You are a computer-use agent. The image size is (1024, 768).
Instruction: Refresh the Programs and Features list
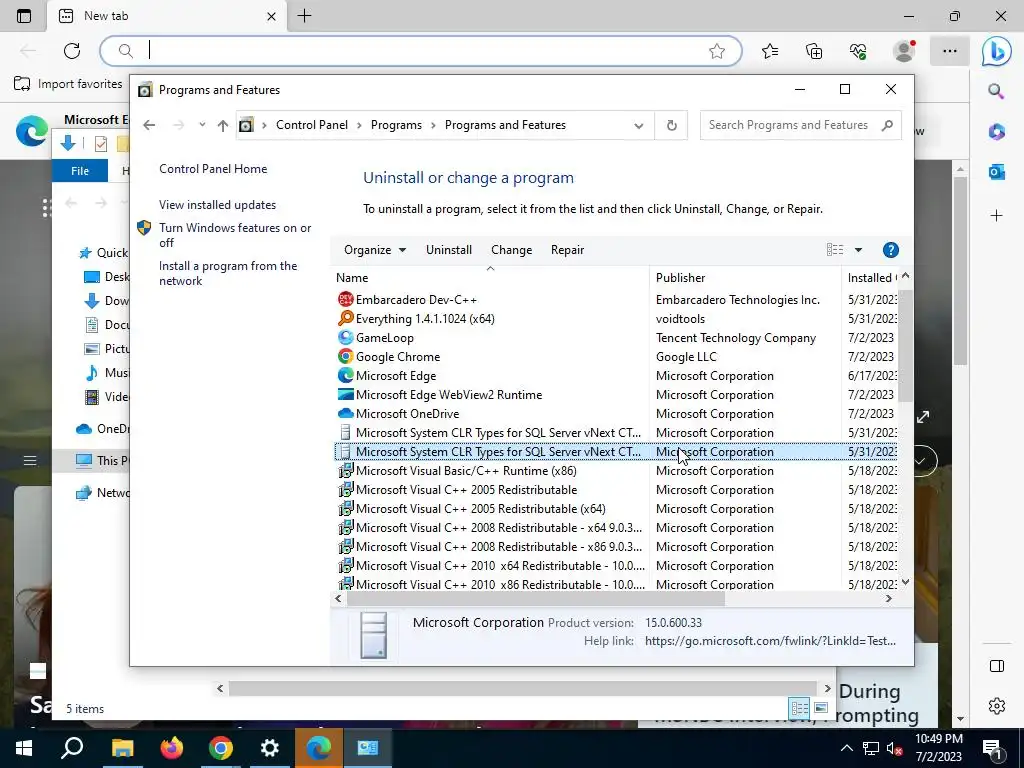point(671,125)
